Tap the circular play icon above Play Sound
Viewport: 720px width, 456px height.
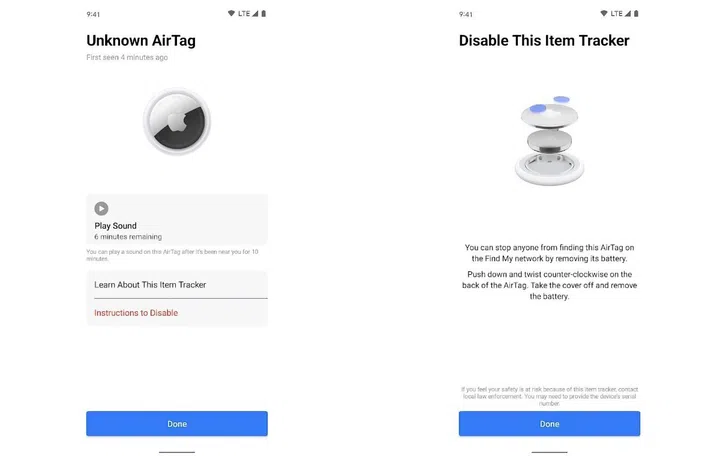click(101, 208)
